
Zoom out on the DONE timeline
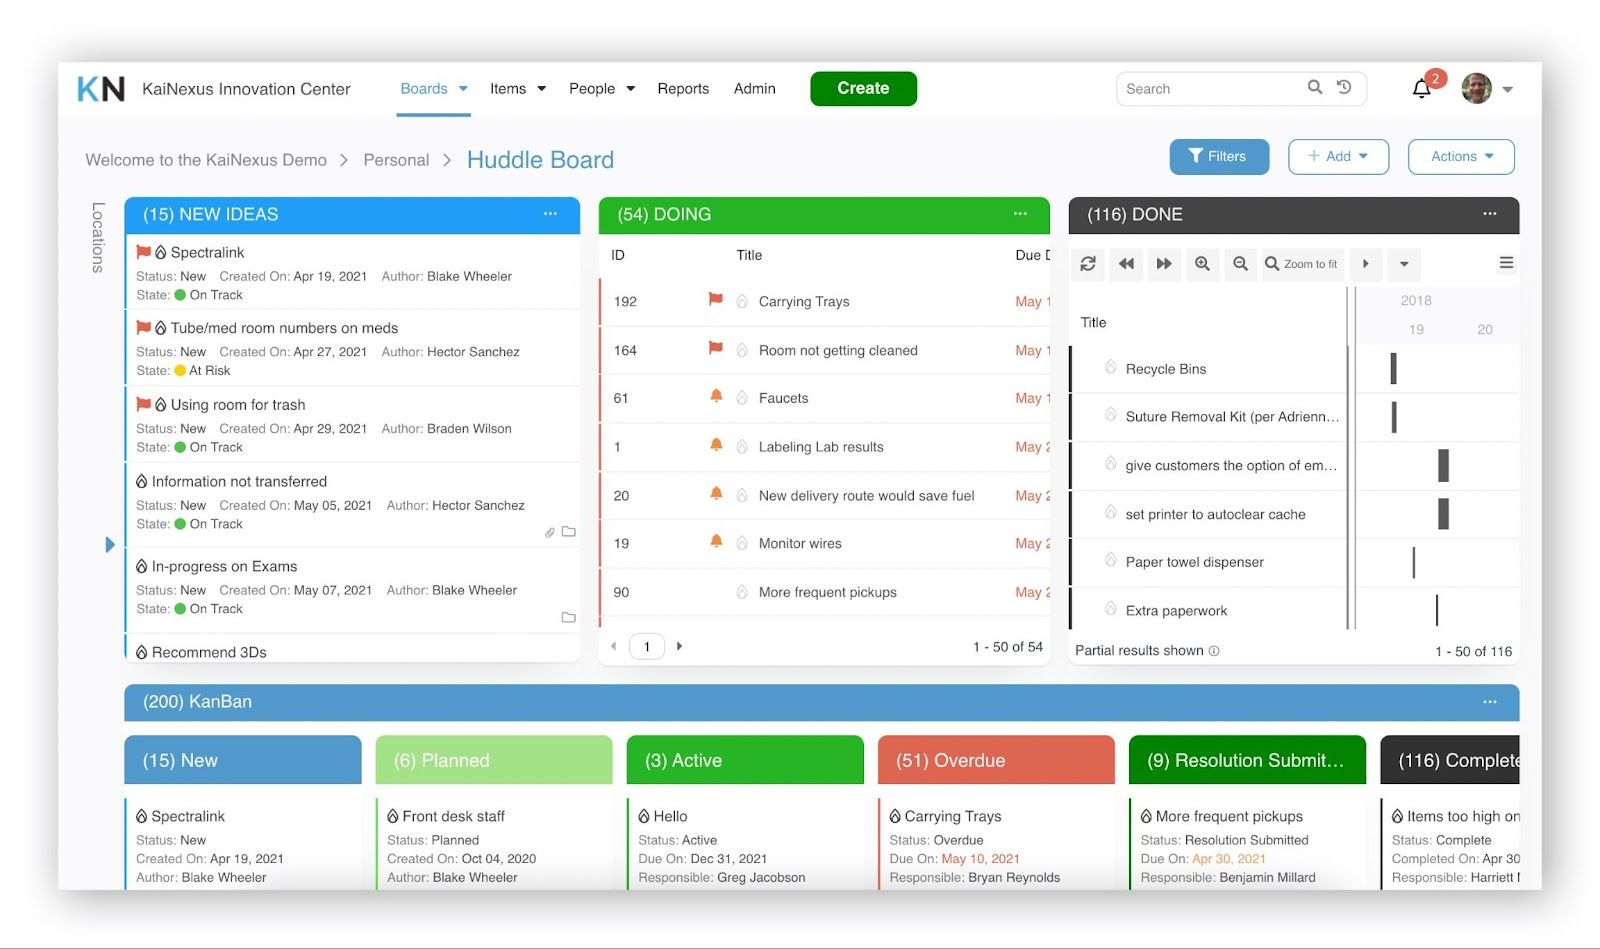click(1240, 264)
